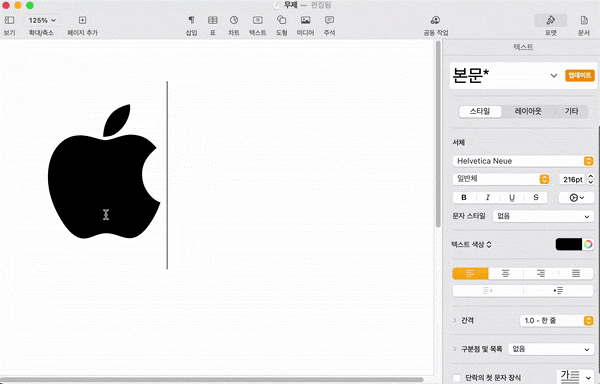Open advanced text options menu
Image resolution: width=600 pixels, height=384 pixels.
[576, 197]
